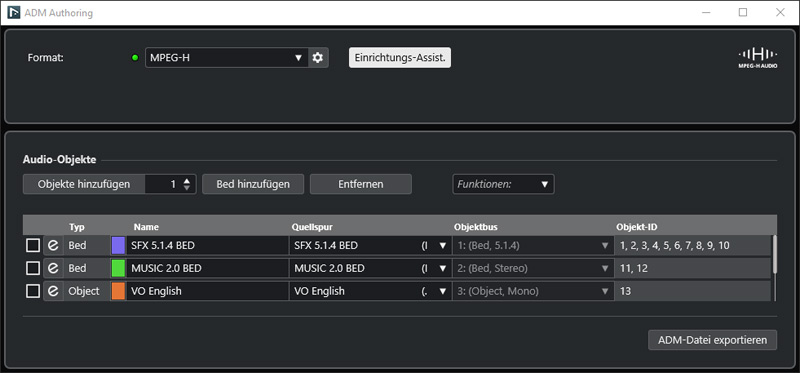The height and width of the screenshot is (373, 800).
Task: Click the Entfernen button
Action: point(361,184)
